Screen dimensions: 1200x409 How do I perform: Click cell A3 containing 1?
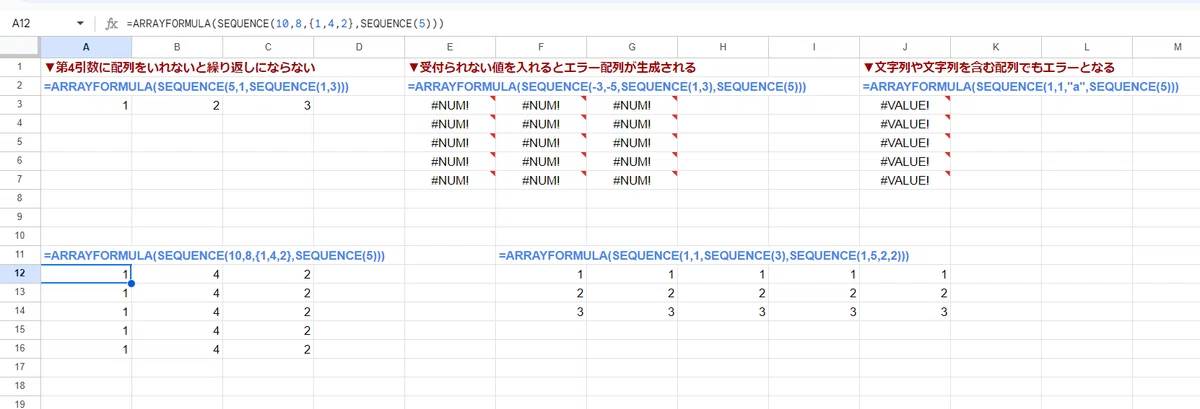point(86,105)
